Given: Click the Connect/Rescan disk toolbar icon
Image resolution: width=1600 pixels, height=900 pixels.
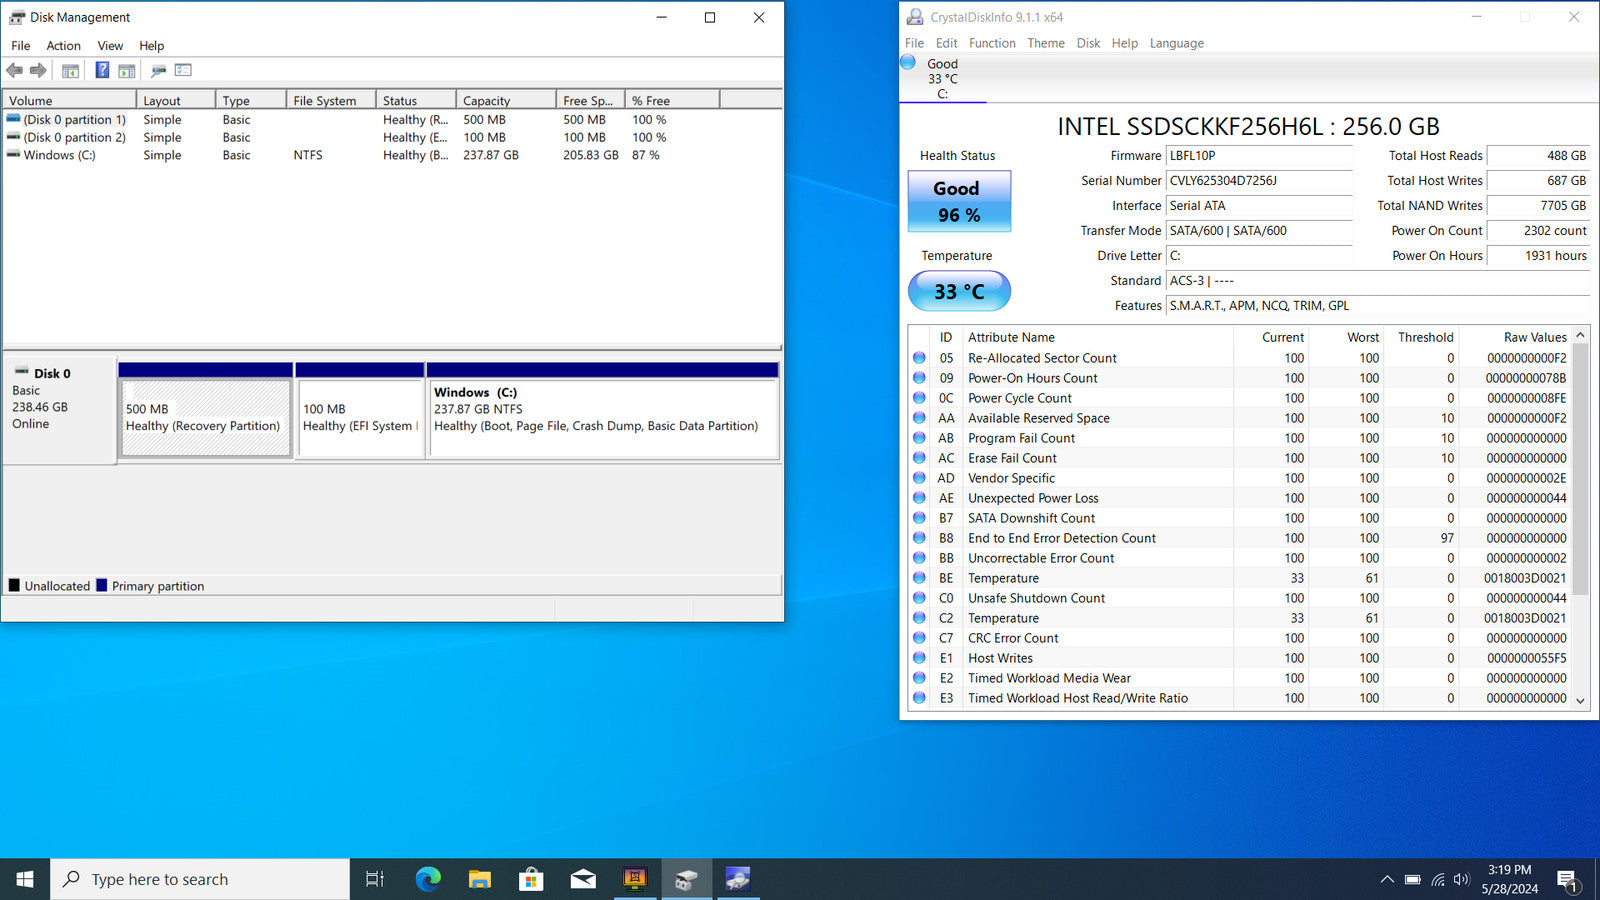Looking at the screenshot, I should (x=158, y=70).
